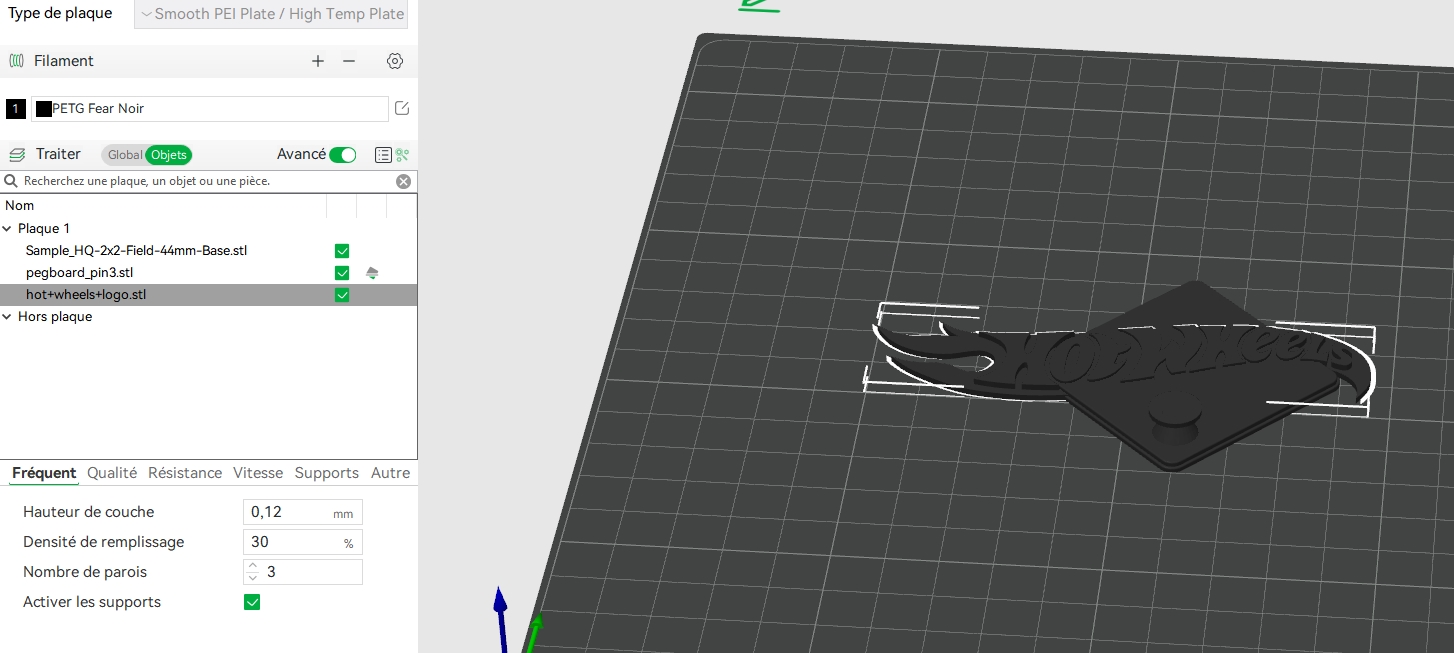Open the Vitesse settings tab
Viewport: 1454px width, 653px height.
pos(258,473)
